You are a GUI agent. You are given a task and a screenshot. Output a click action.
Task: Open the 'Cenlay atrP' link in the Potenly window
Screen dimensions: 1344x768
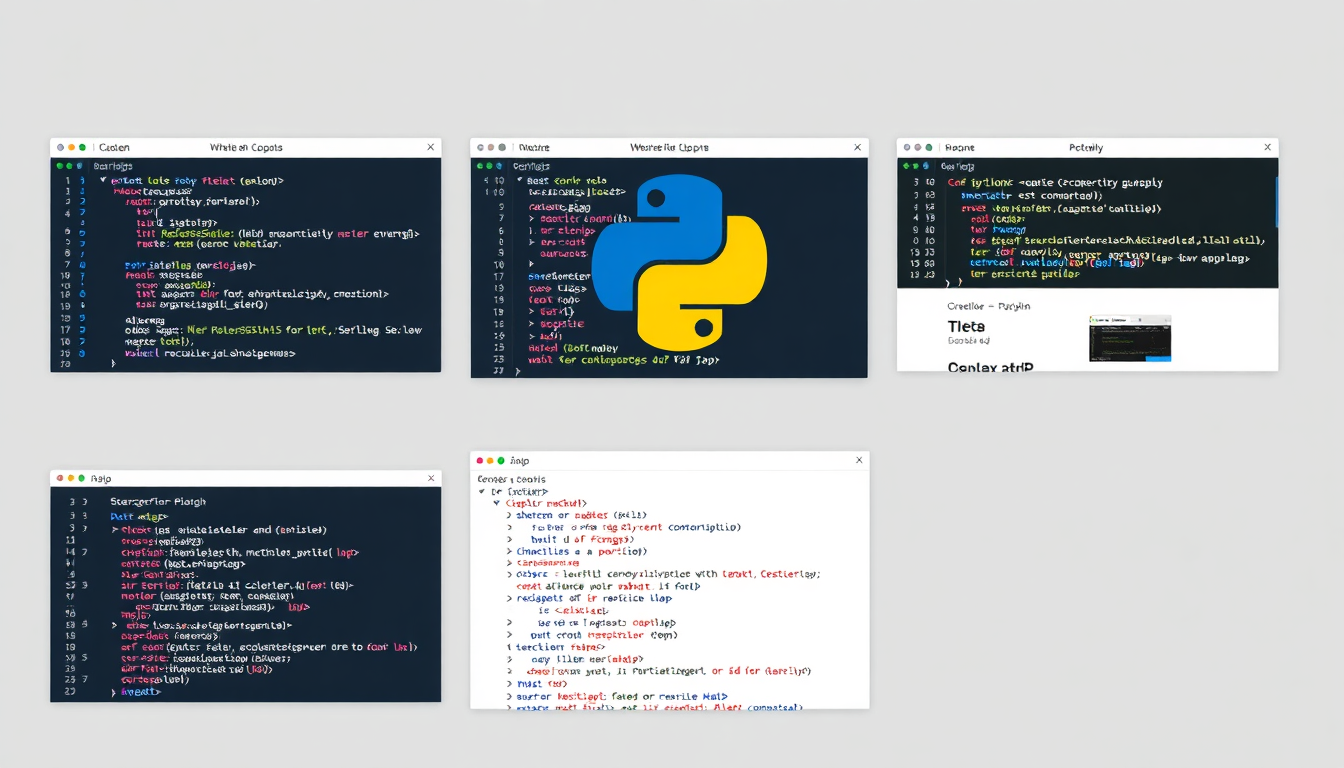990,368
